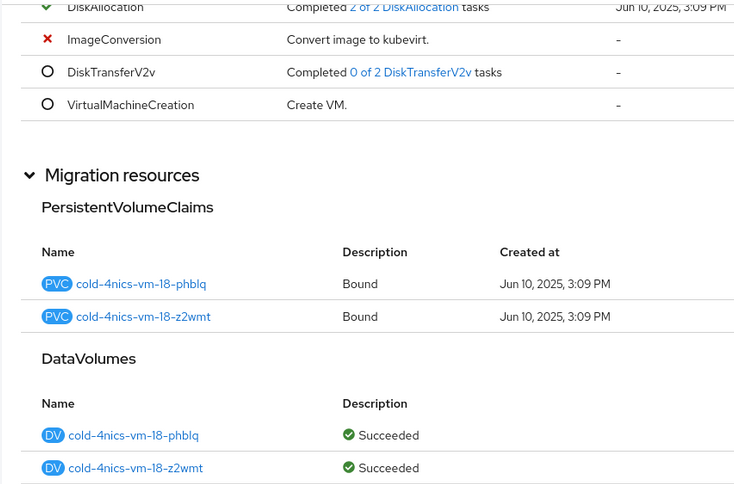
Task: Open the DataVolume link cold-4nics-vm-18-z2wmt
Action: tap(135, 468)
